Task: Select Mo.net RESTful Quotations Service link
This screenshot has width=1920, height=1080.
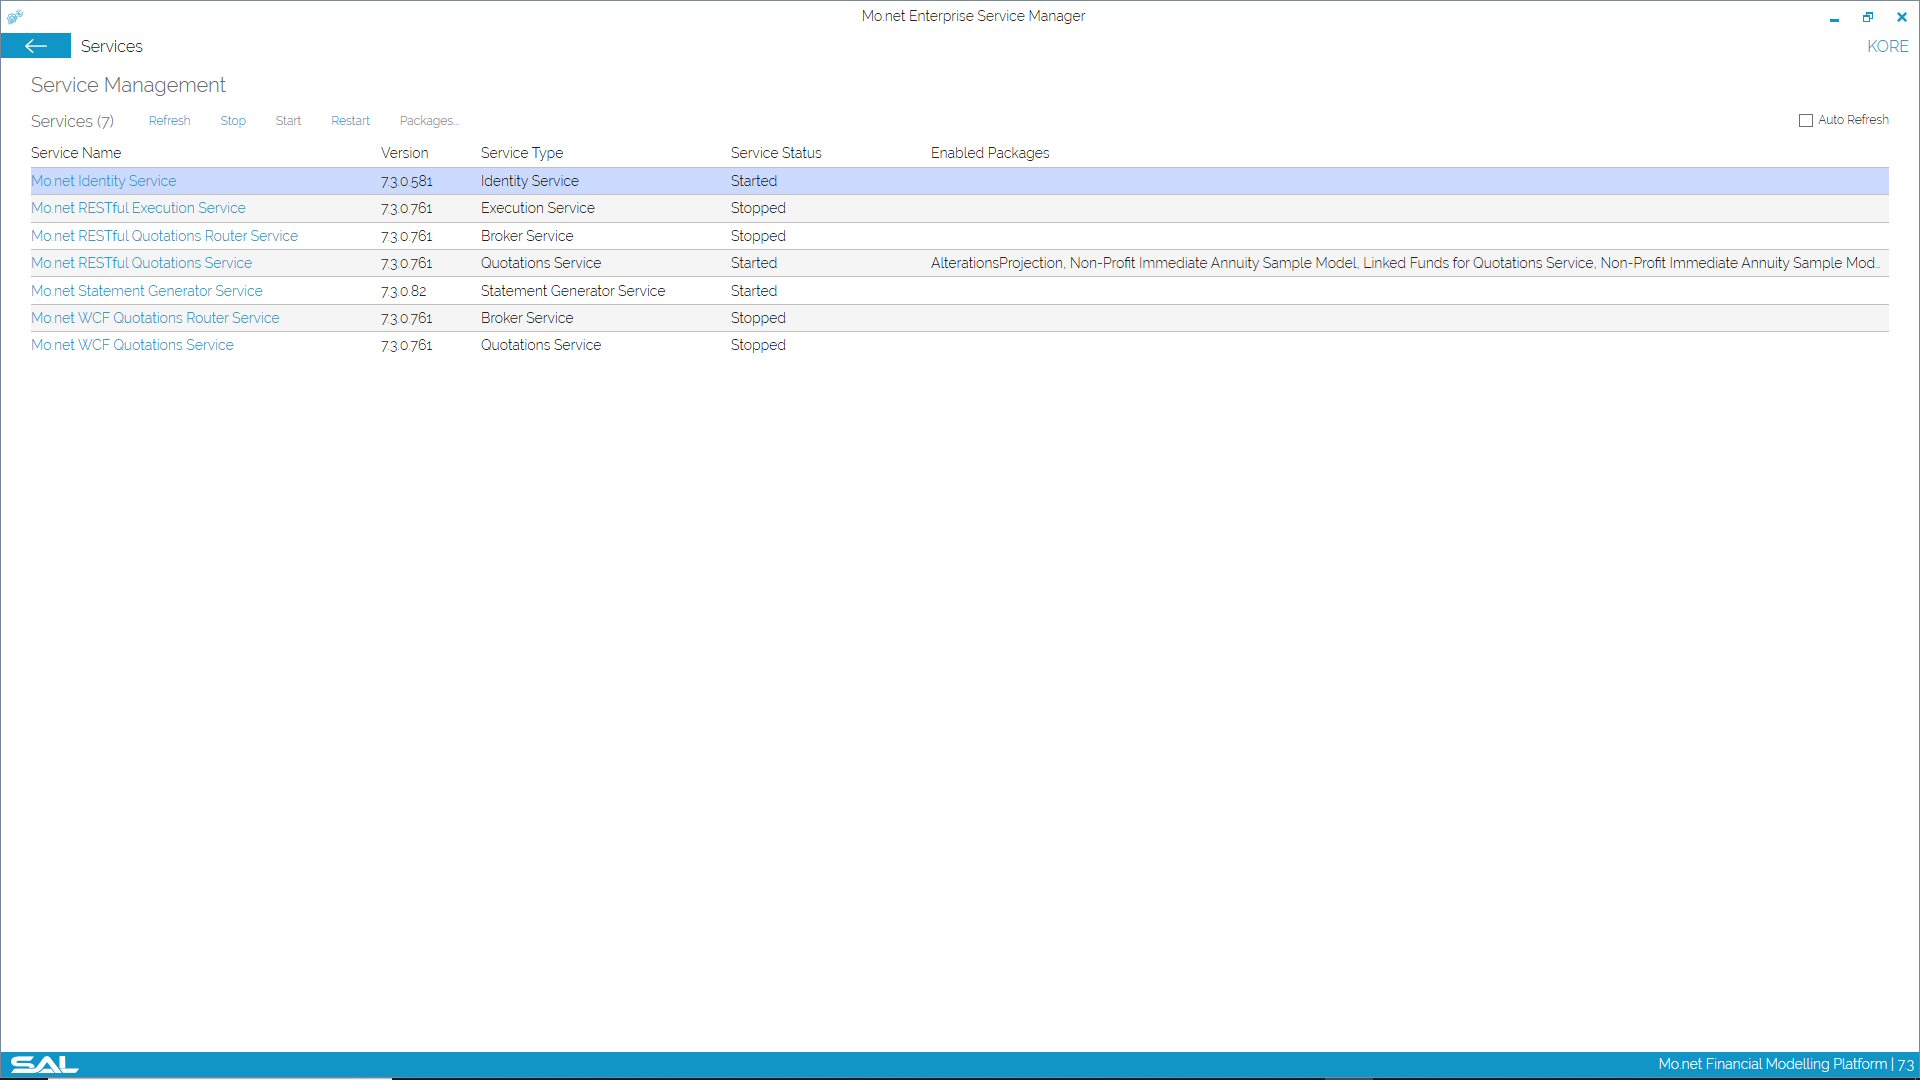Action: [x=141, y=262]
